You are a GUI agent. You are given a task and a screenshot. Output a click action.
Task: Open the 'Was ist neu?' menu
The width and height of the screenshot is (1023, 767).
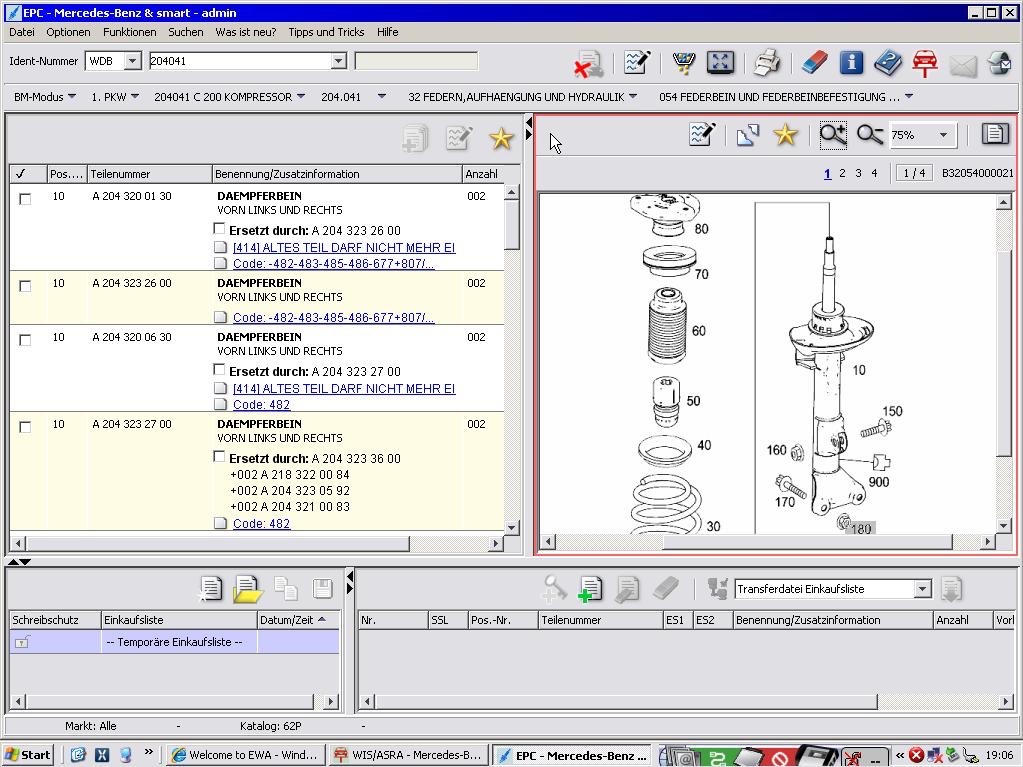coord(245,32)
